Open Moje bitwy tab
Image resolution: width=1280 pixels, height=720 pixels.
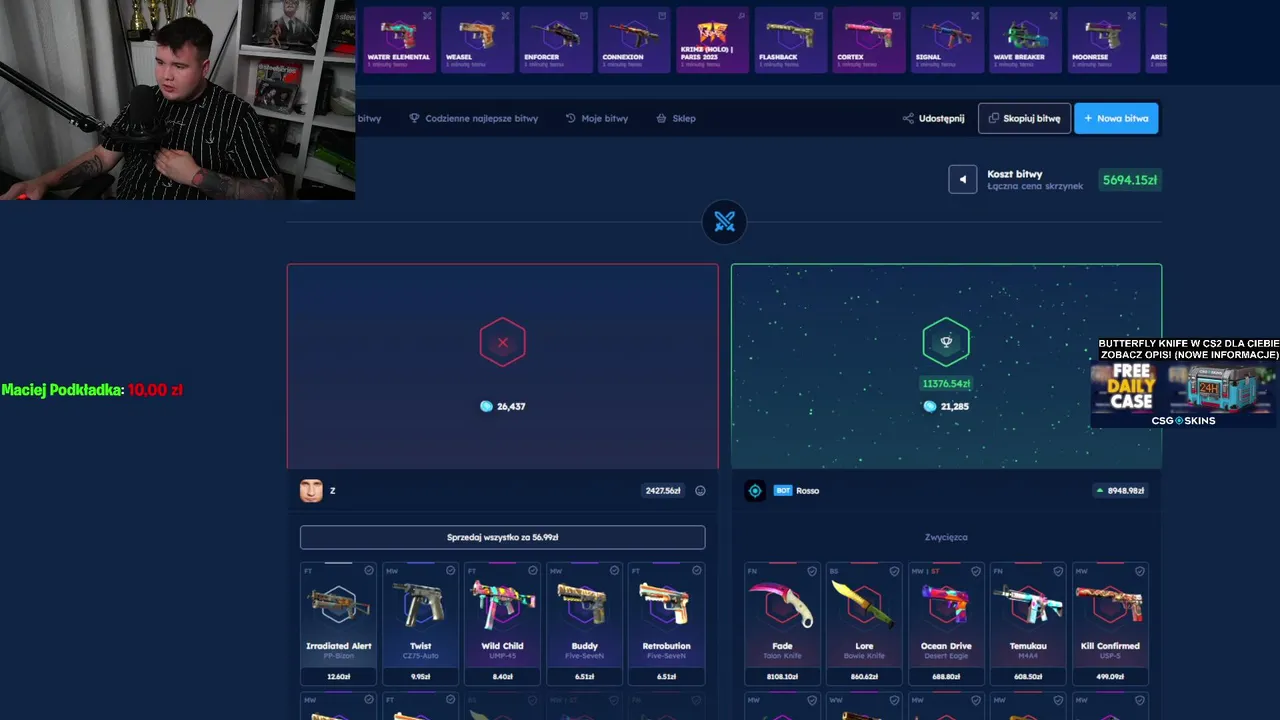coord(597,118)
